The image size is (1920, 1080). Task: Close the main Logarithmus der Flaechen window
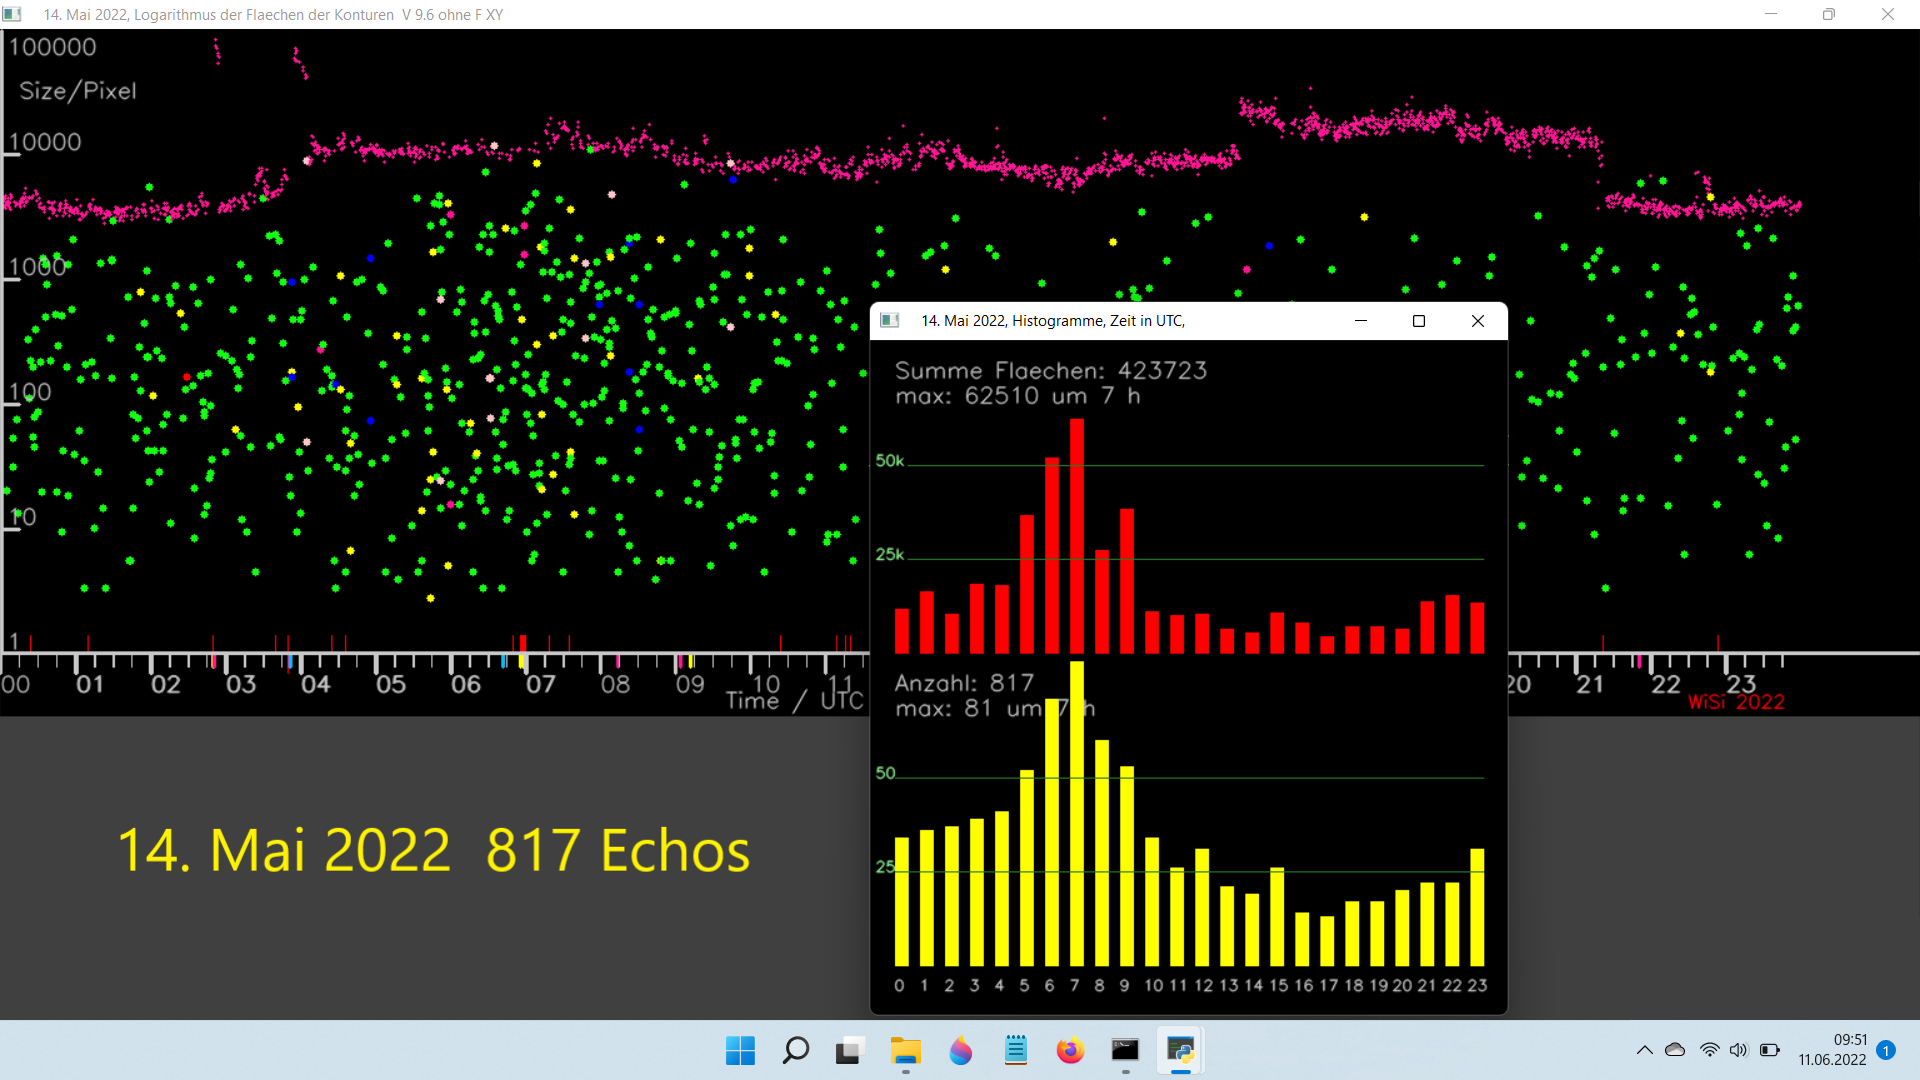tap(1888, 14)
